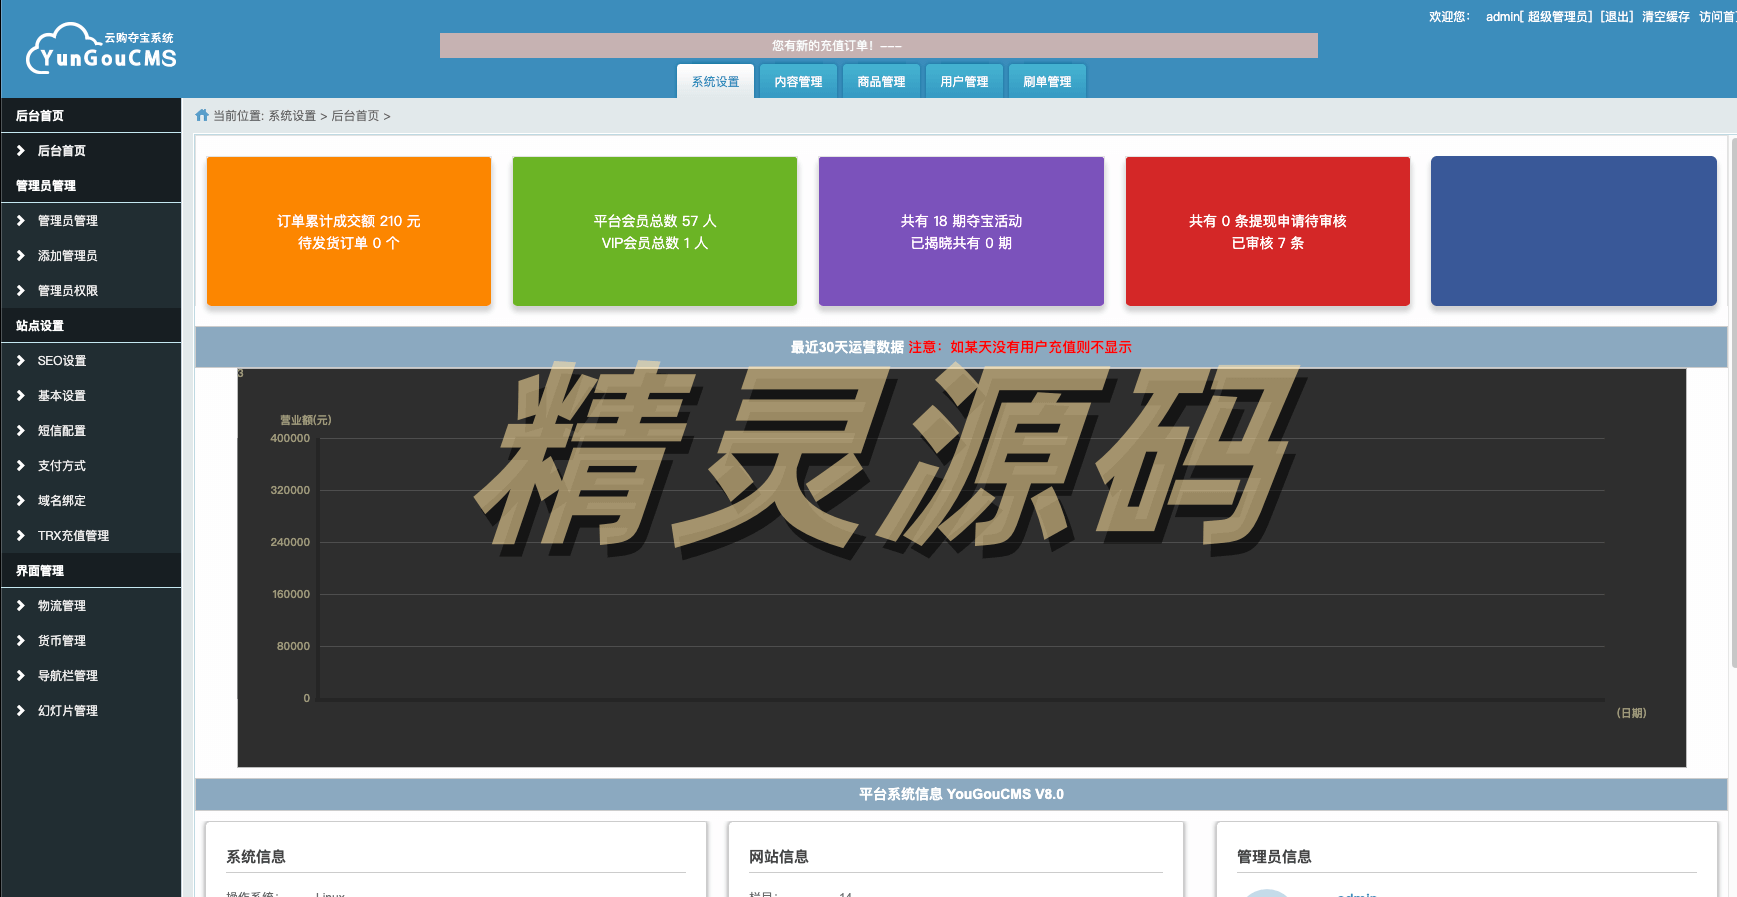Expand the 添加管理员 sidebar entry
This screenshot has height=897, width=1737.
pos(67,256)
